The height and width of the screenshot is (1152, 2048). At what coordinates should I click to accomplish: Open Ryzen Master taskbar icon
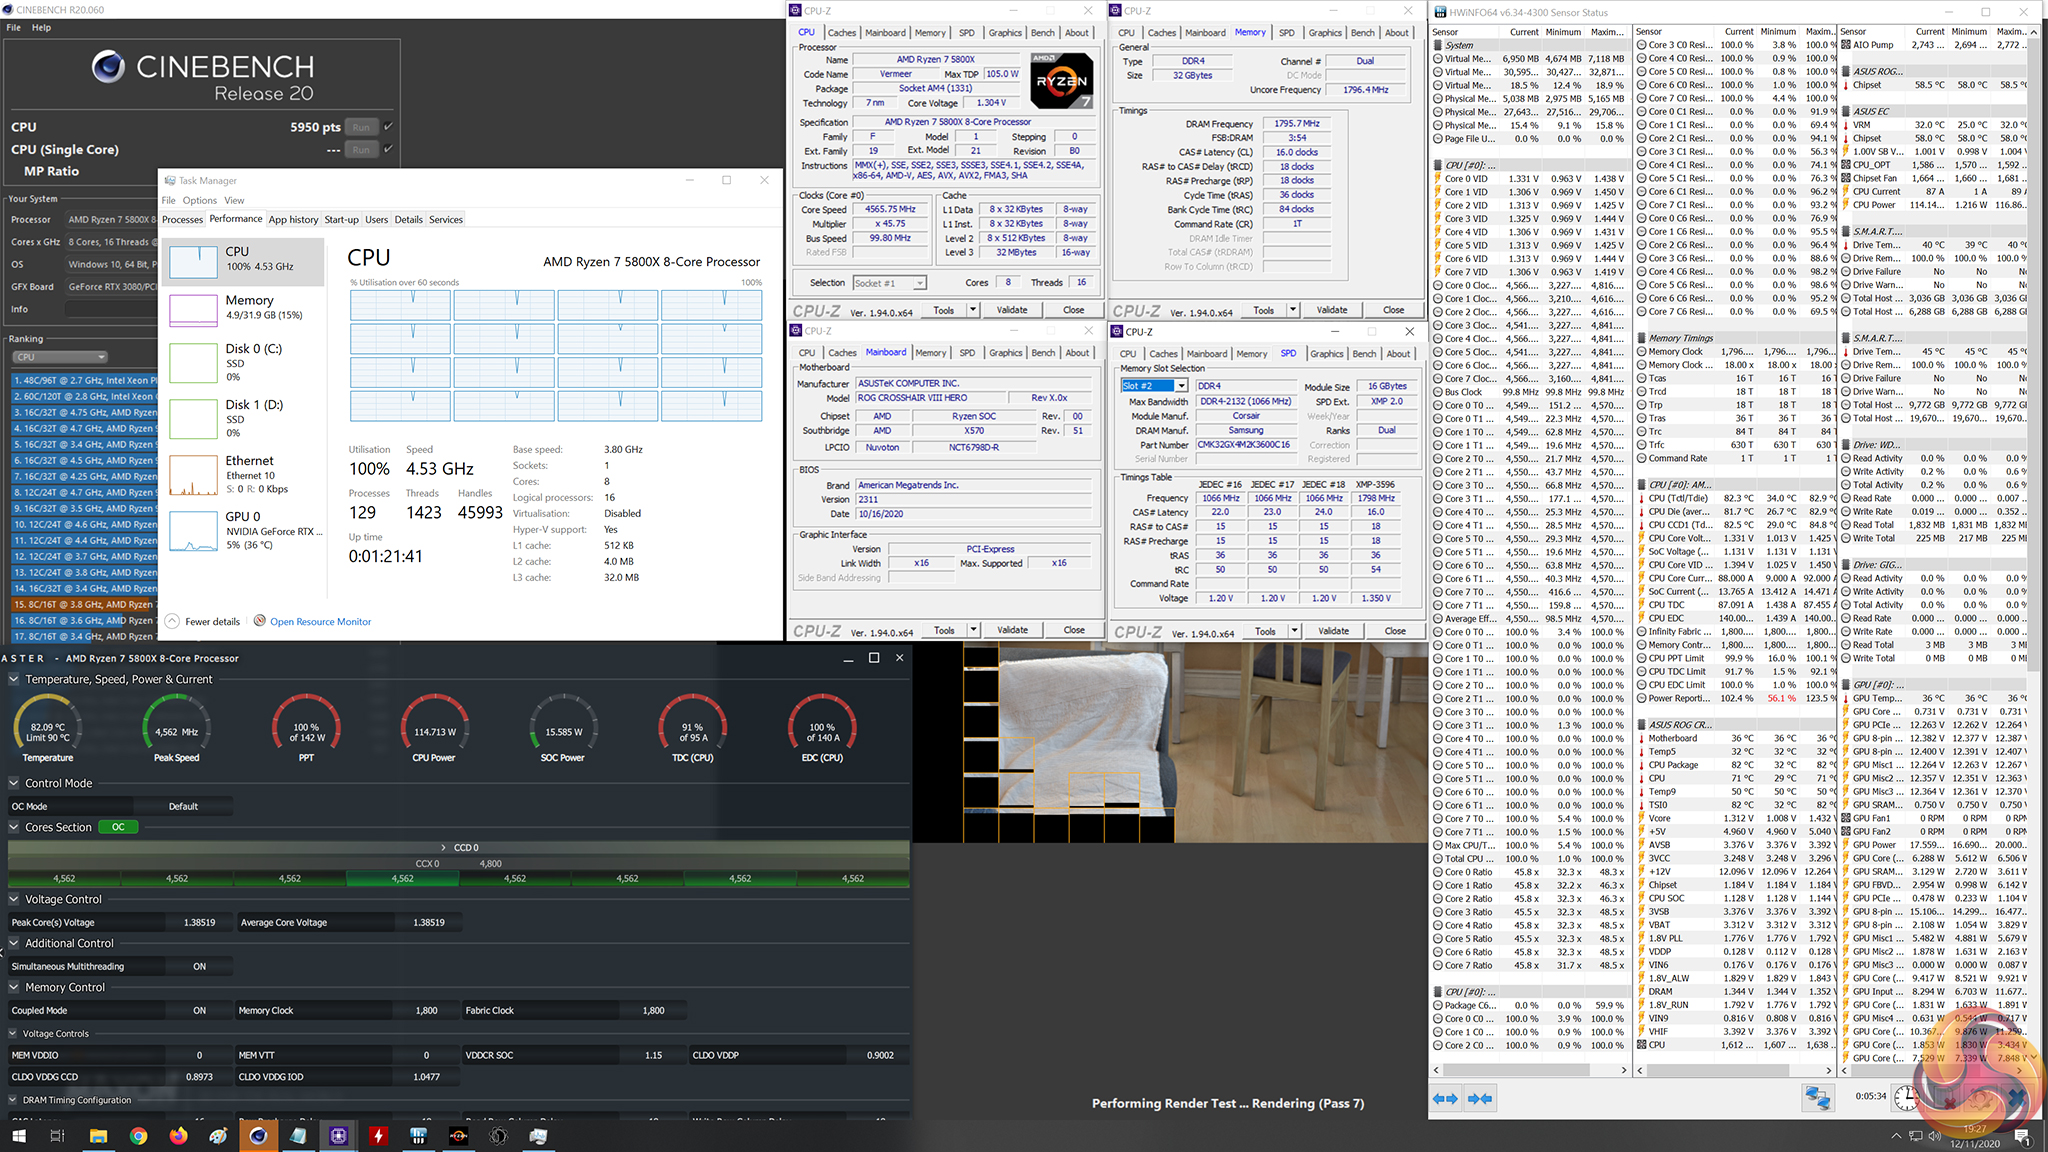pos(458,1136)
